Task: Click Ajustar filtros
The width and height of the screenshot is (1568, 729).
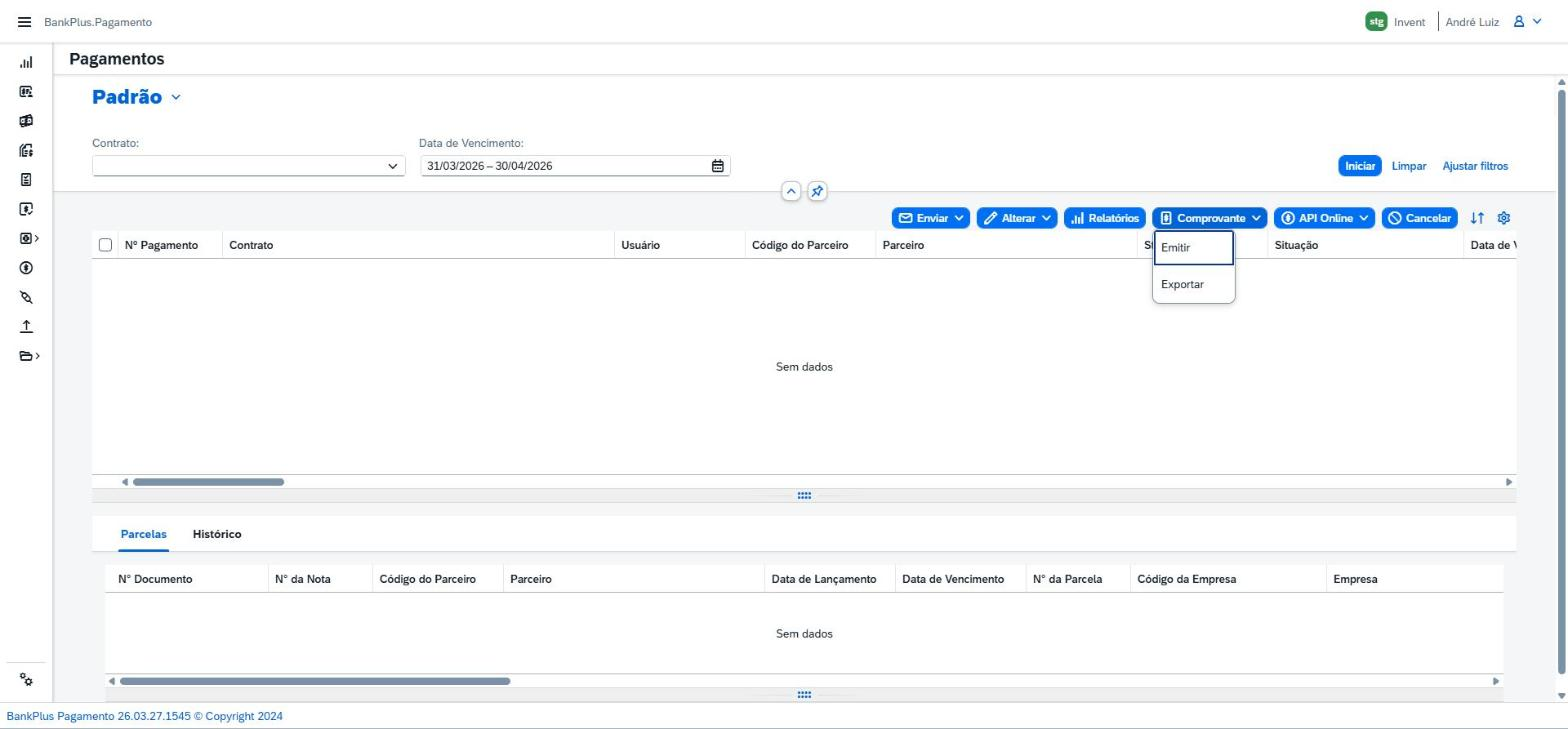Action: click(1475, 166)
